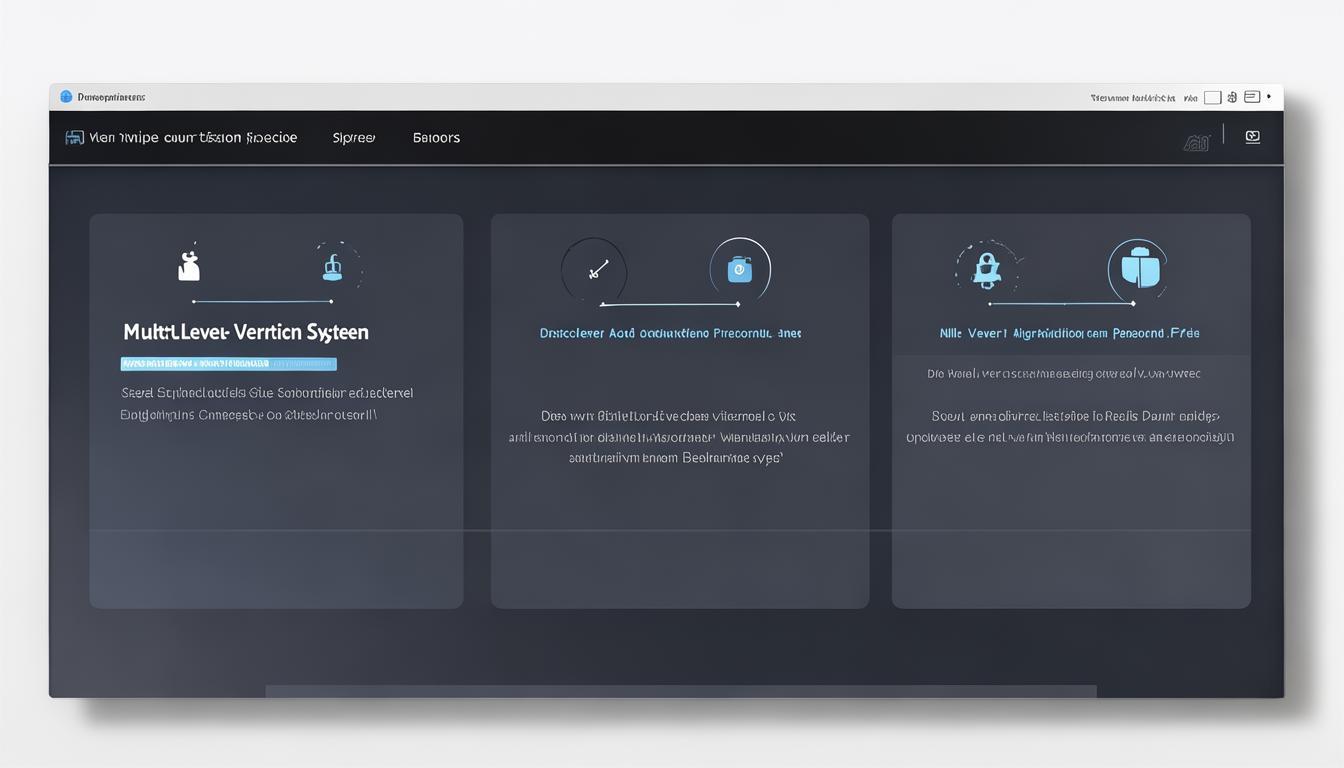This screenshot has width=1344, height=768.
Task: Click the white user icon in first card
Action: [x=189, y=267]
